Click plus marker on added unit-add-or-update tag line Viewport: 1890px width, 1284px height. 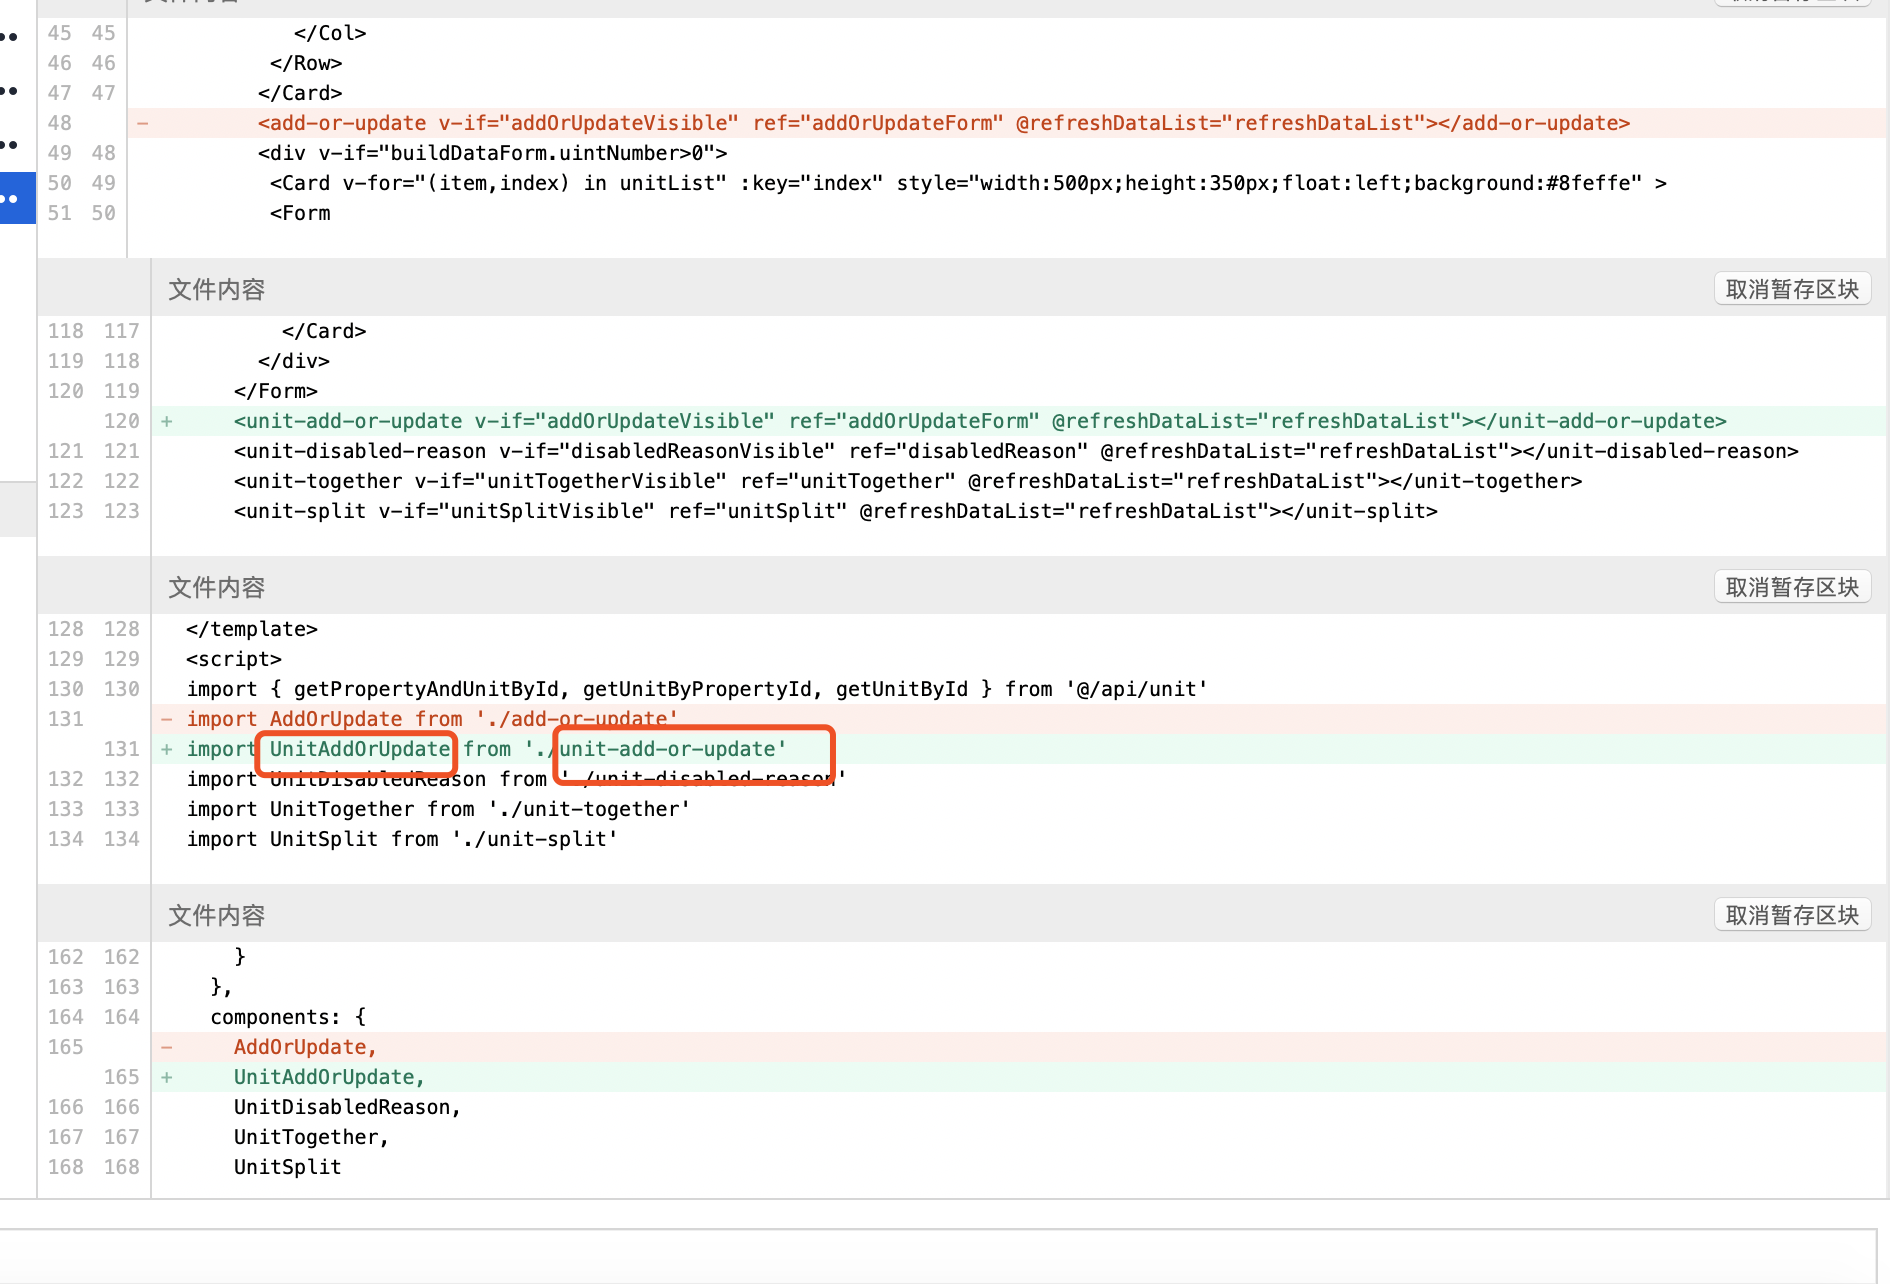click(167, 421)
